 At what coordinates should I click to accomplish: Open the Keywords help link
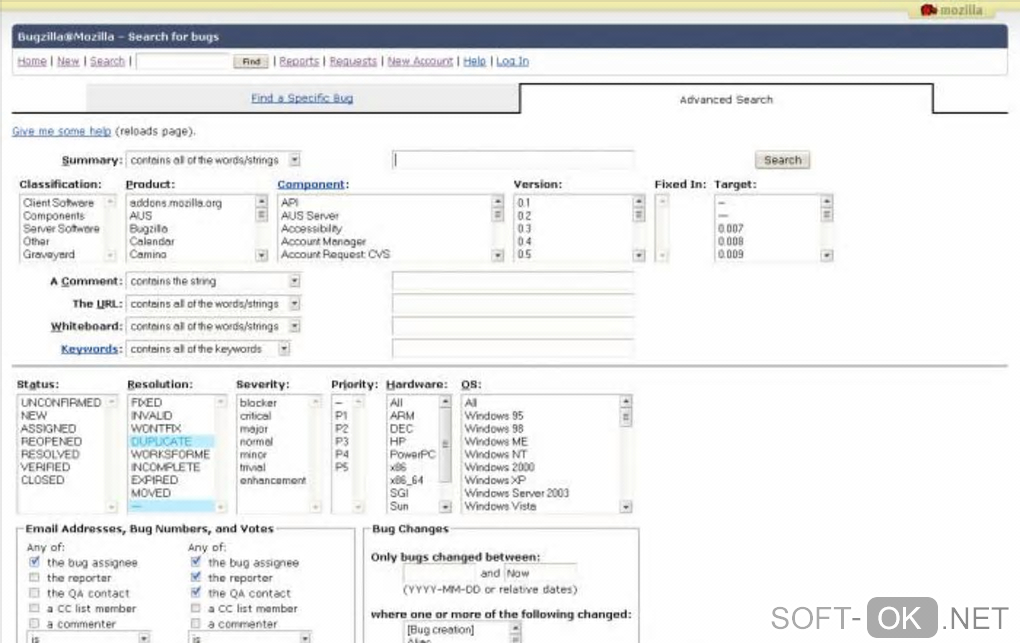click(89, 349)
